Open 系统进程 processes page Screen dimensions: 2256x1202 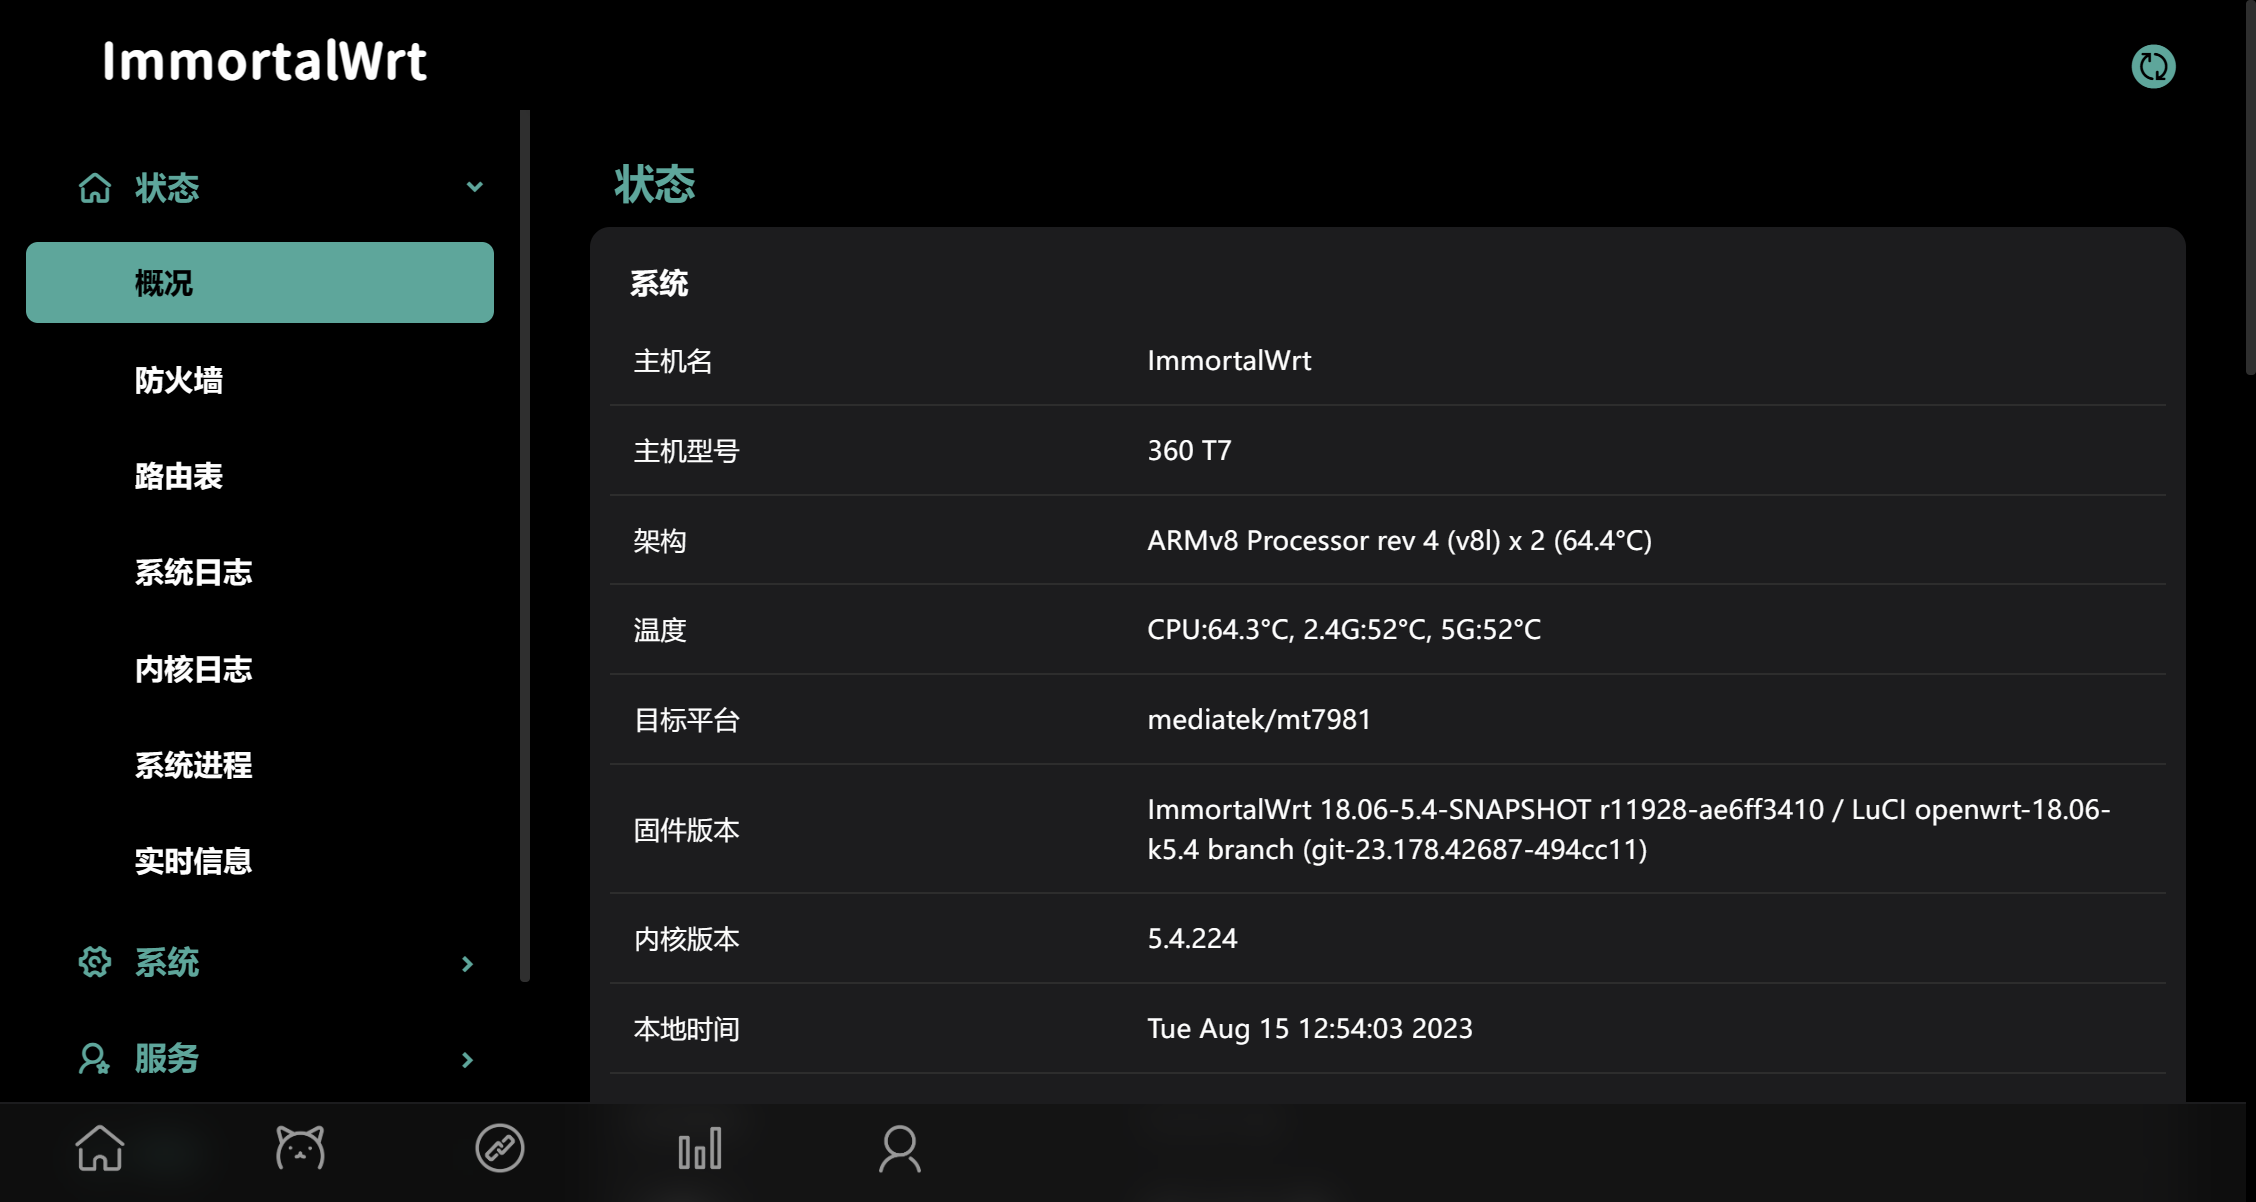pos(193,765)
